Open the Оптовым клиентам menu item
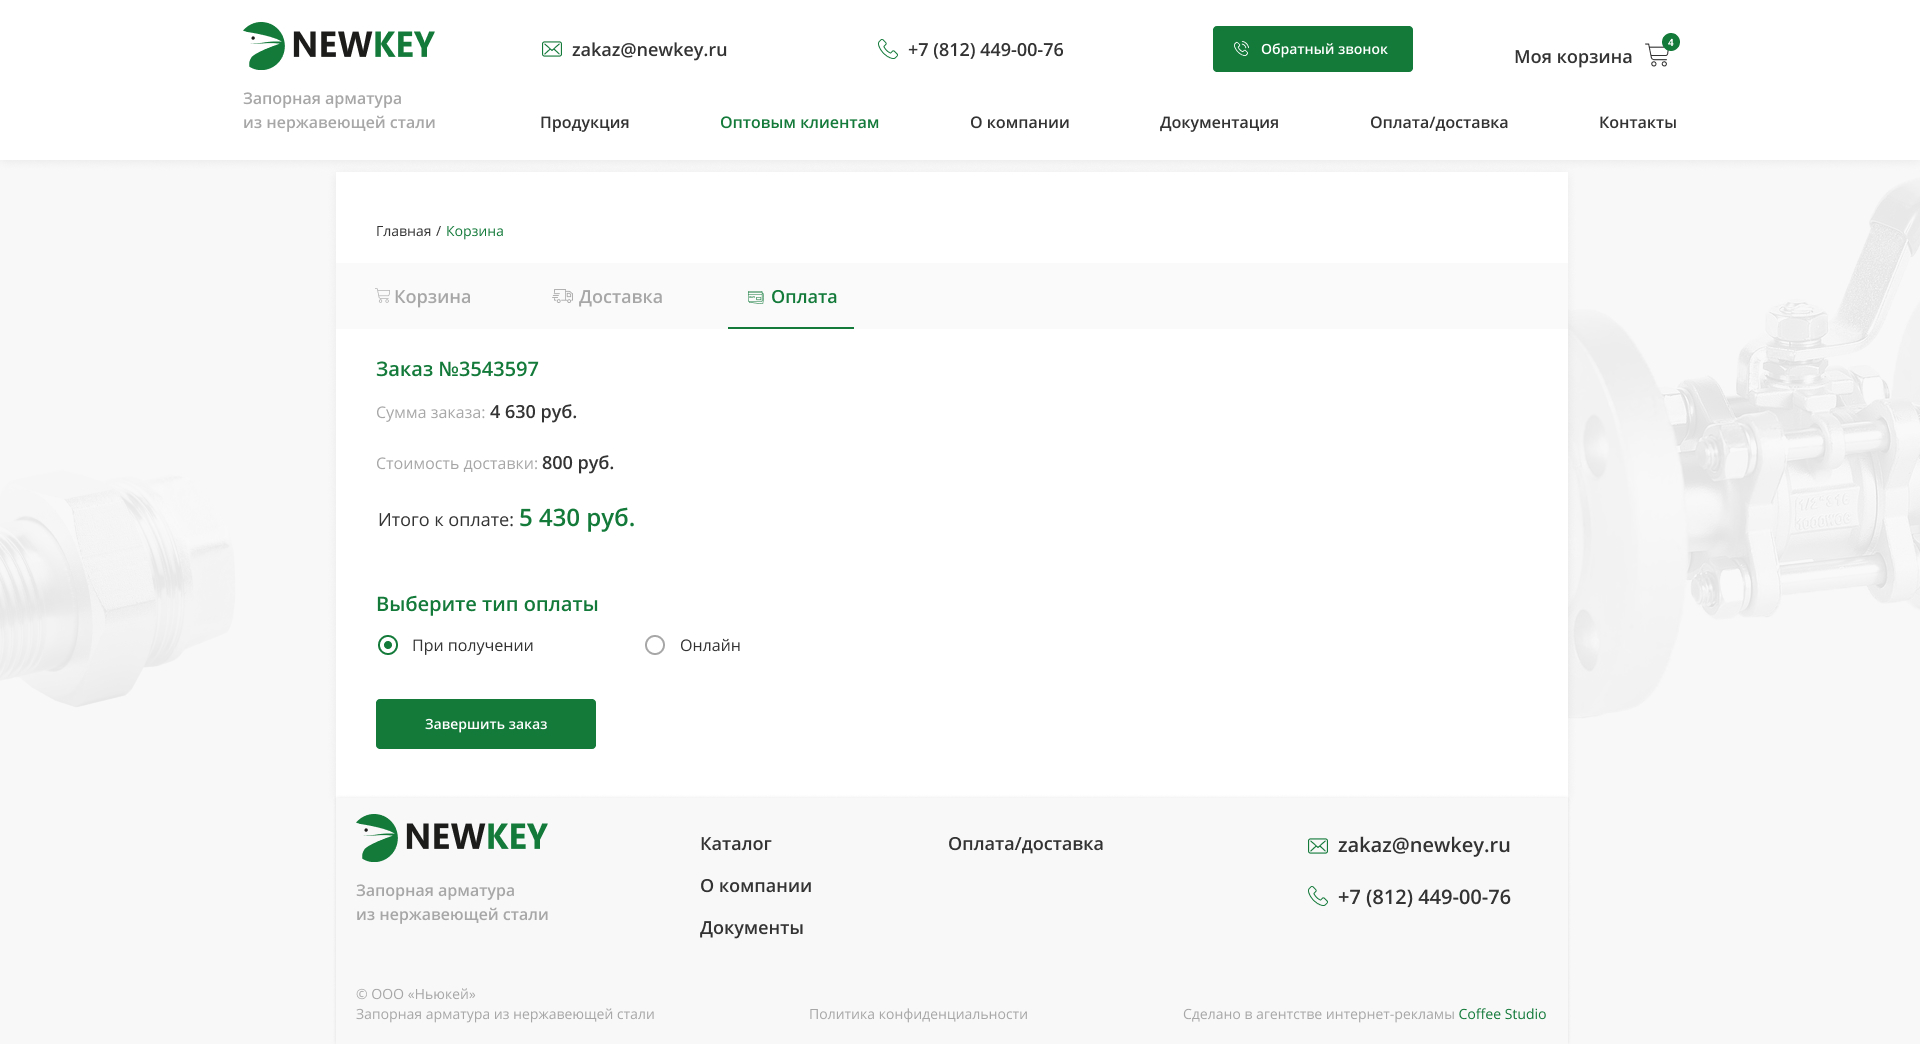This screenshot has height=1044, width=1920. point(800,122)
